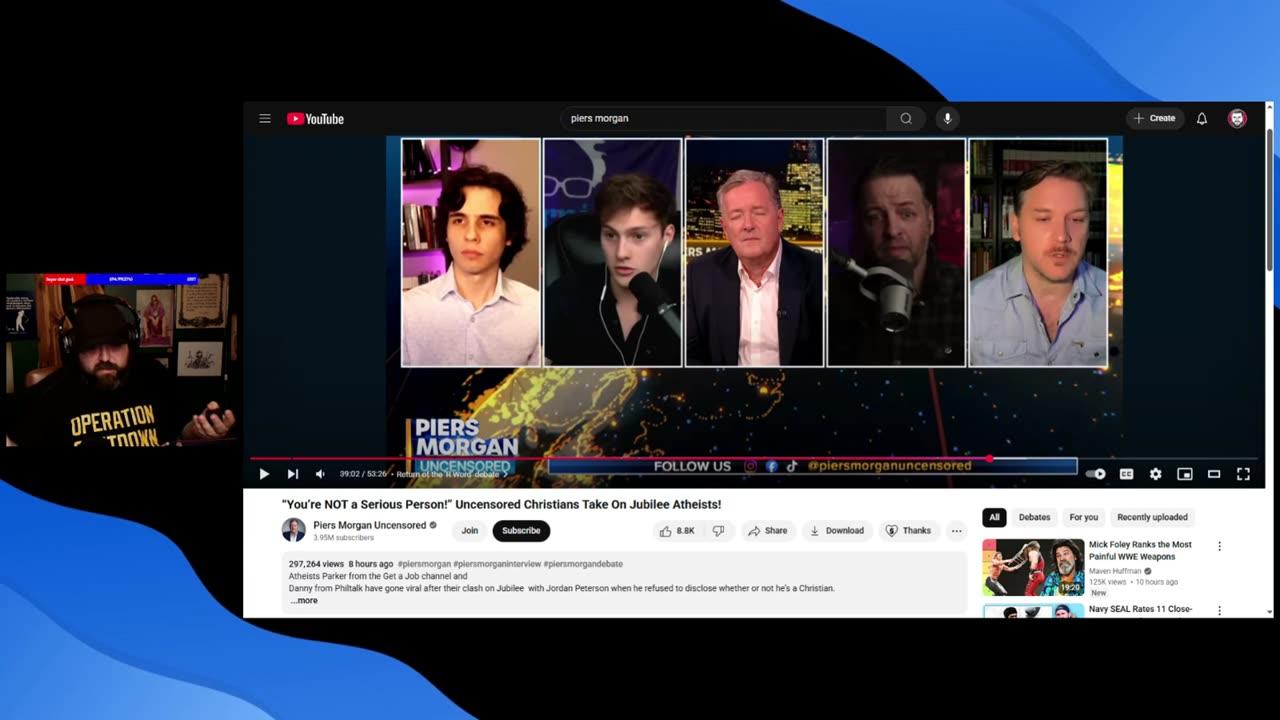Viewport: 1280px width, 720px height.
Task: Send a Thanks to the creator
Action: [x=908, y=531]
